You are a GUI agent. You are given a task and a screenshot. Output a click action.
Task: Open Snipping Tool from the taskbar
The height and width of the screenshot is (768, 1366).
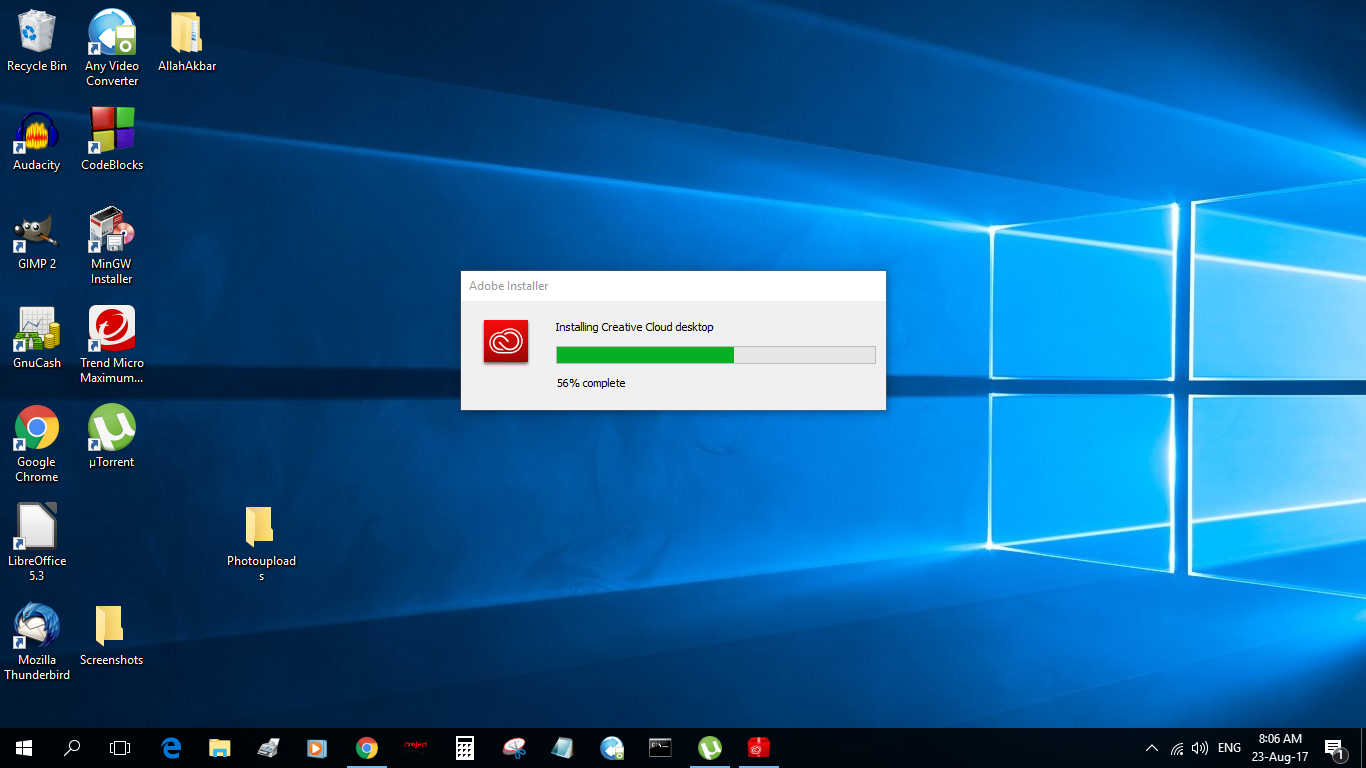point(514,748)
